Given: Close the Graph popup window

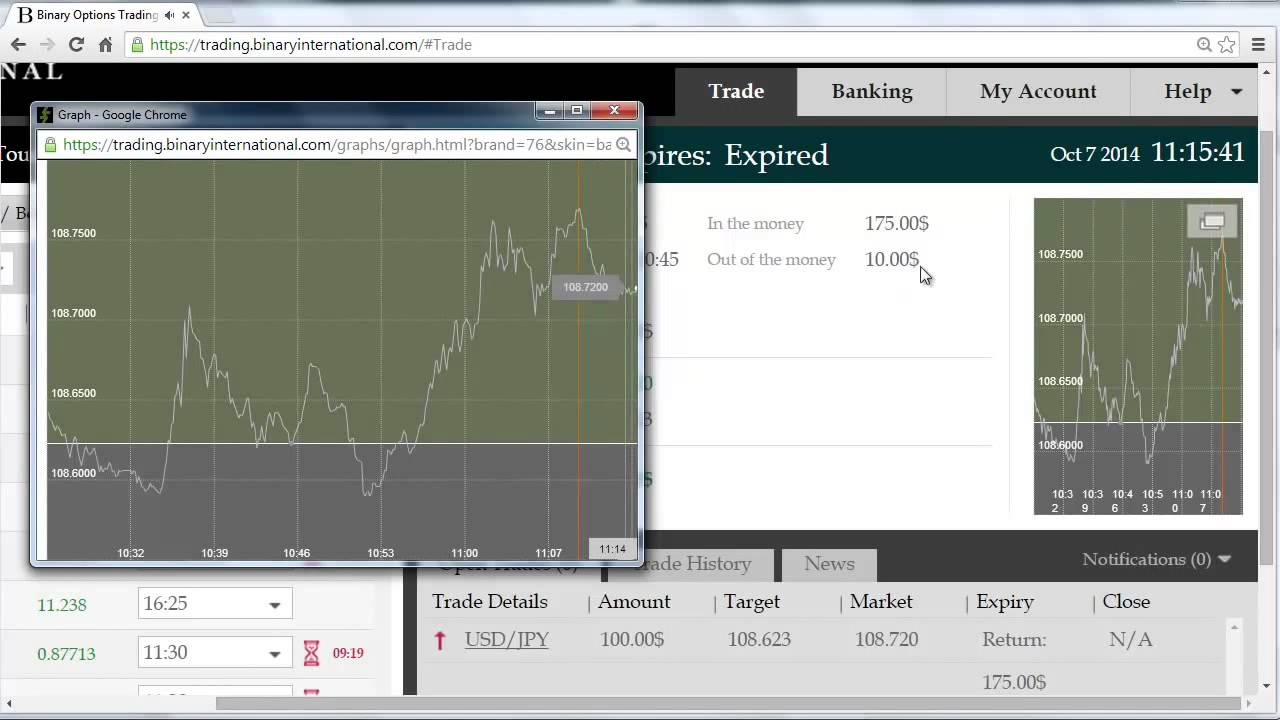Looking at the screenshot, I should pyautogui.click(x=614, y=110).
